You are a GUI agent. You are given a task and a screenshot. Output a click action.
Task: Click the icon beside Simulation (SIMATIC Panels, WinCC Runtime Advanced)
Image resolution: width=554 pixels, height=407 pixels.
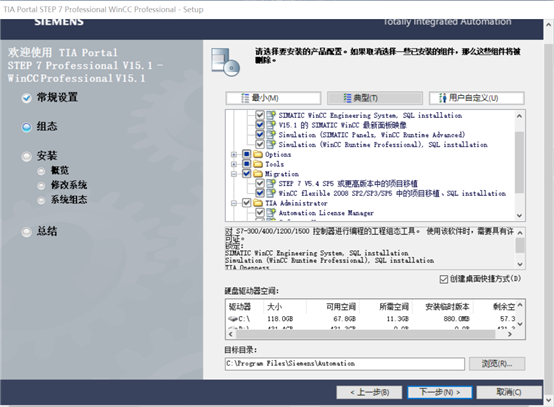point(271,135)
